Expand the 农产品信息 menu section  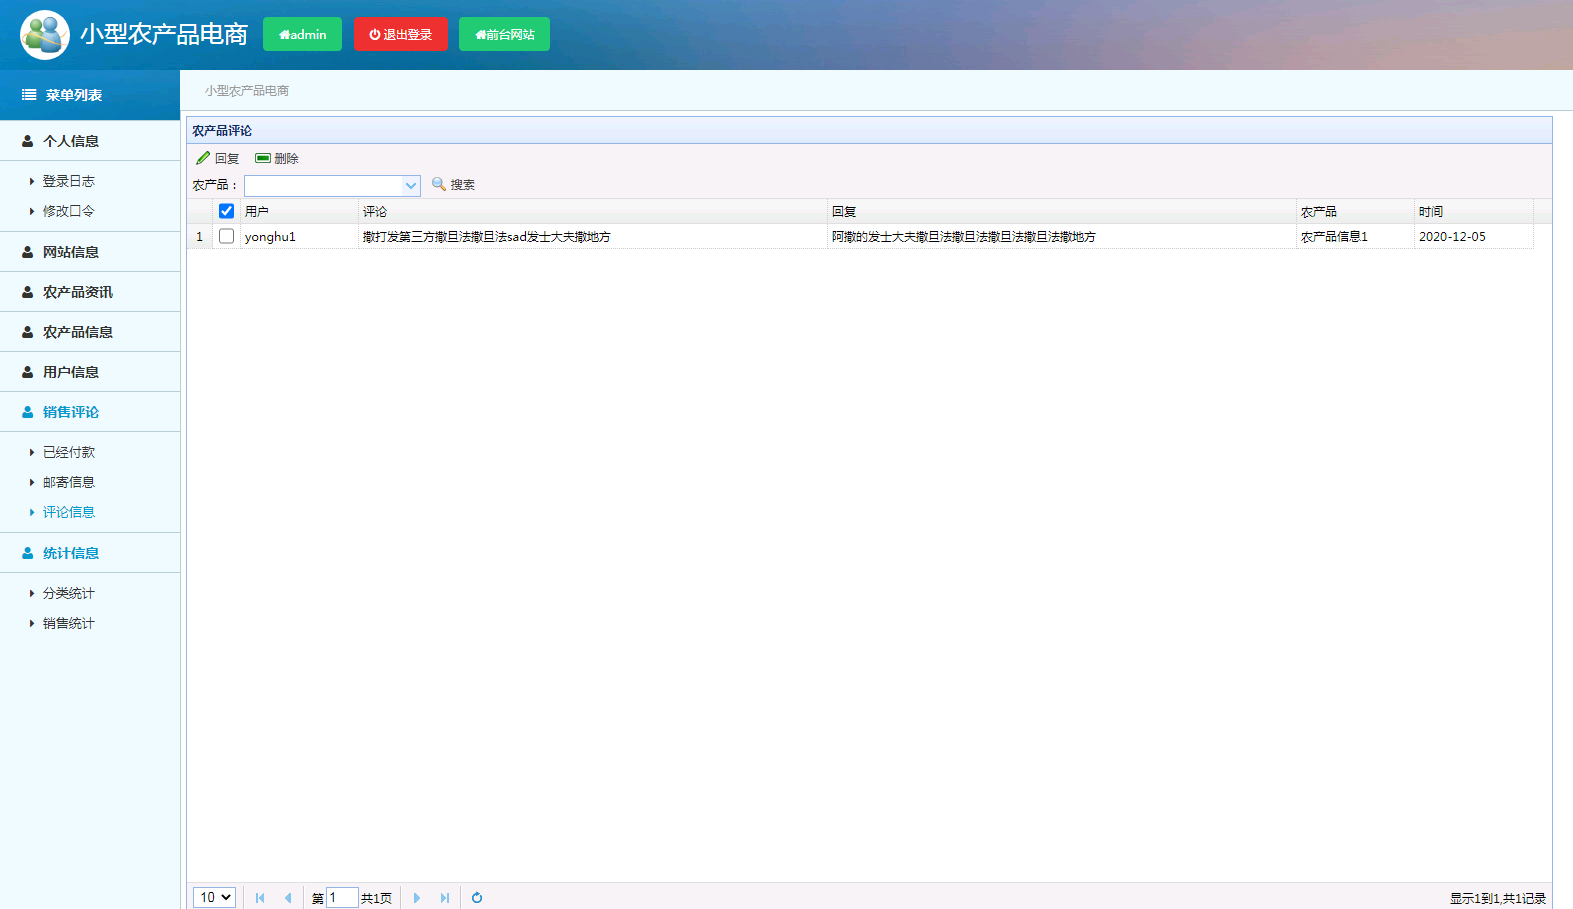pos(90,332)
